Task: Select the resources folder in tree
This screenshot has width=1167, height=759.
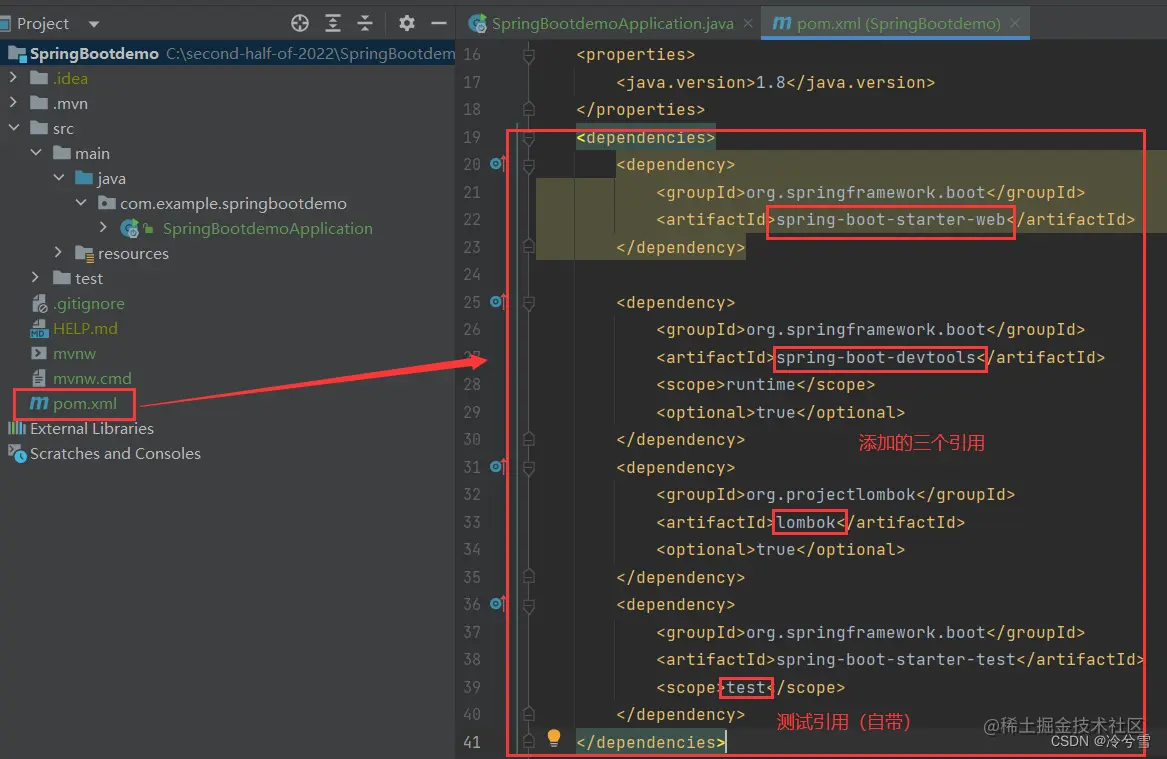Action: (x=133, y=254)
